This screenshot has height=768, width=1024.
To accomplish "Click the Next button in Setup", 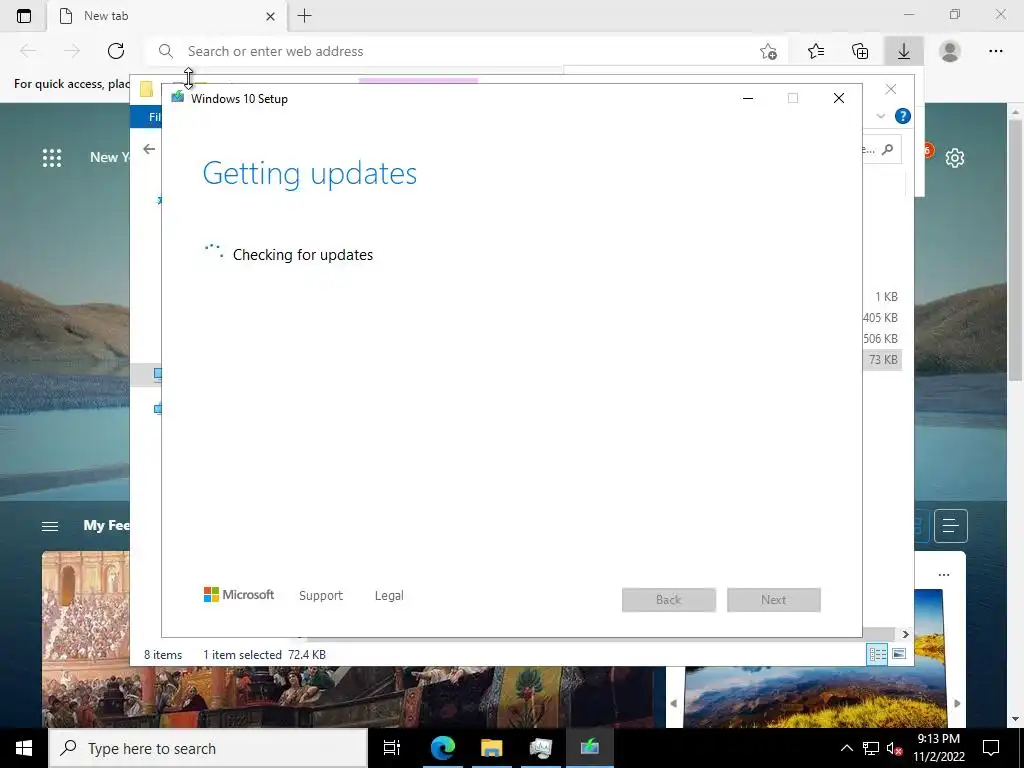I will pyautogui.click(x=773, y=600).
